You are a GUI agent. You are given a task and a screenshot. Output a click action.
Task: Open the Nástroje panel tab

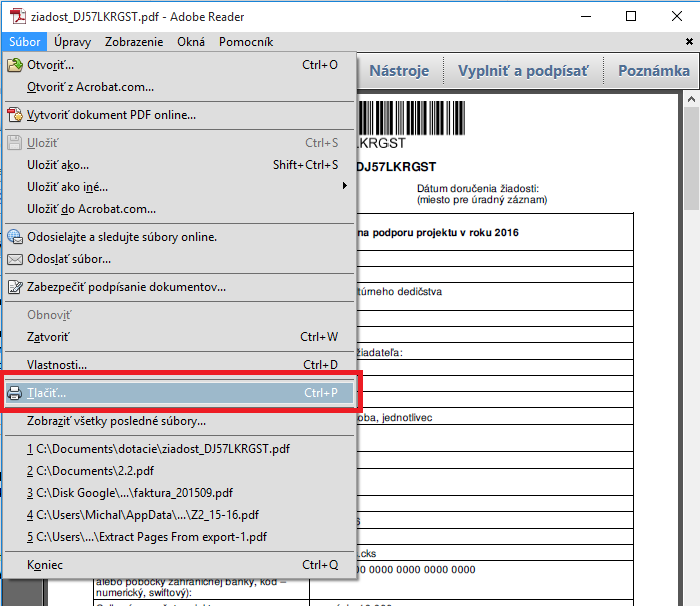pyautogui.click(x=399, y=71)
